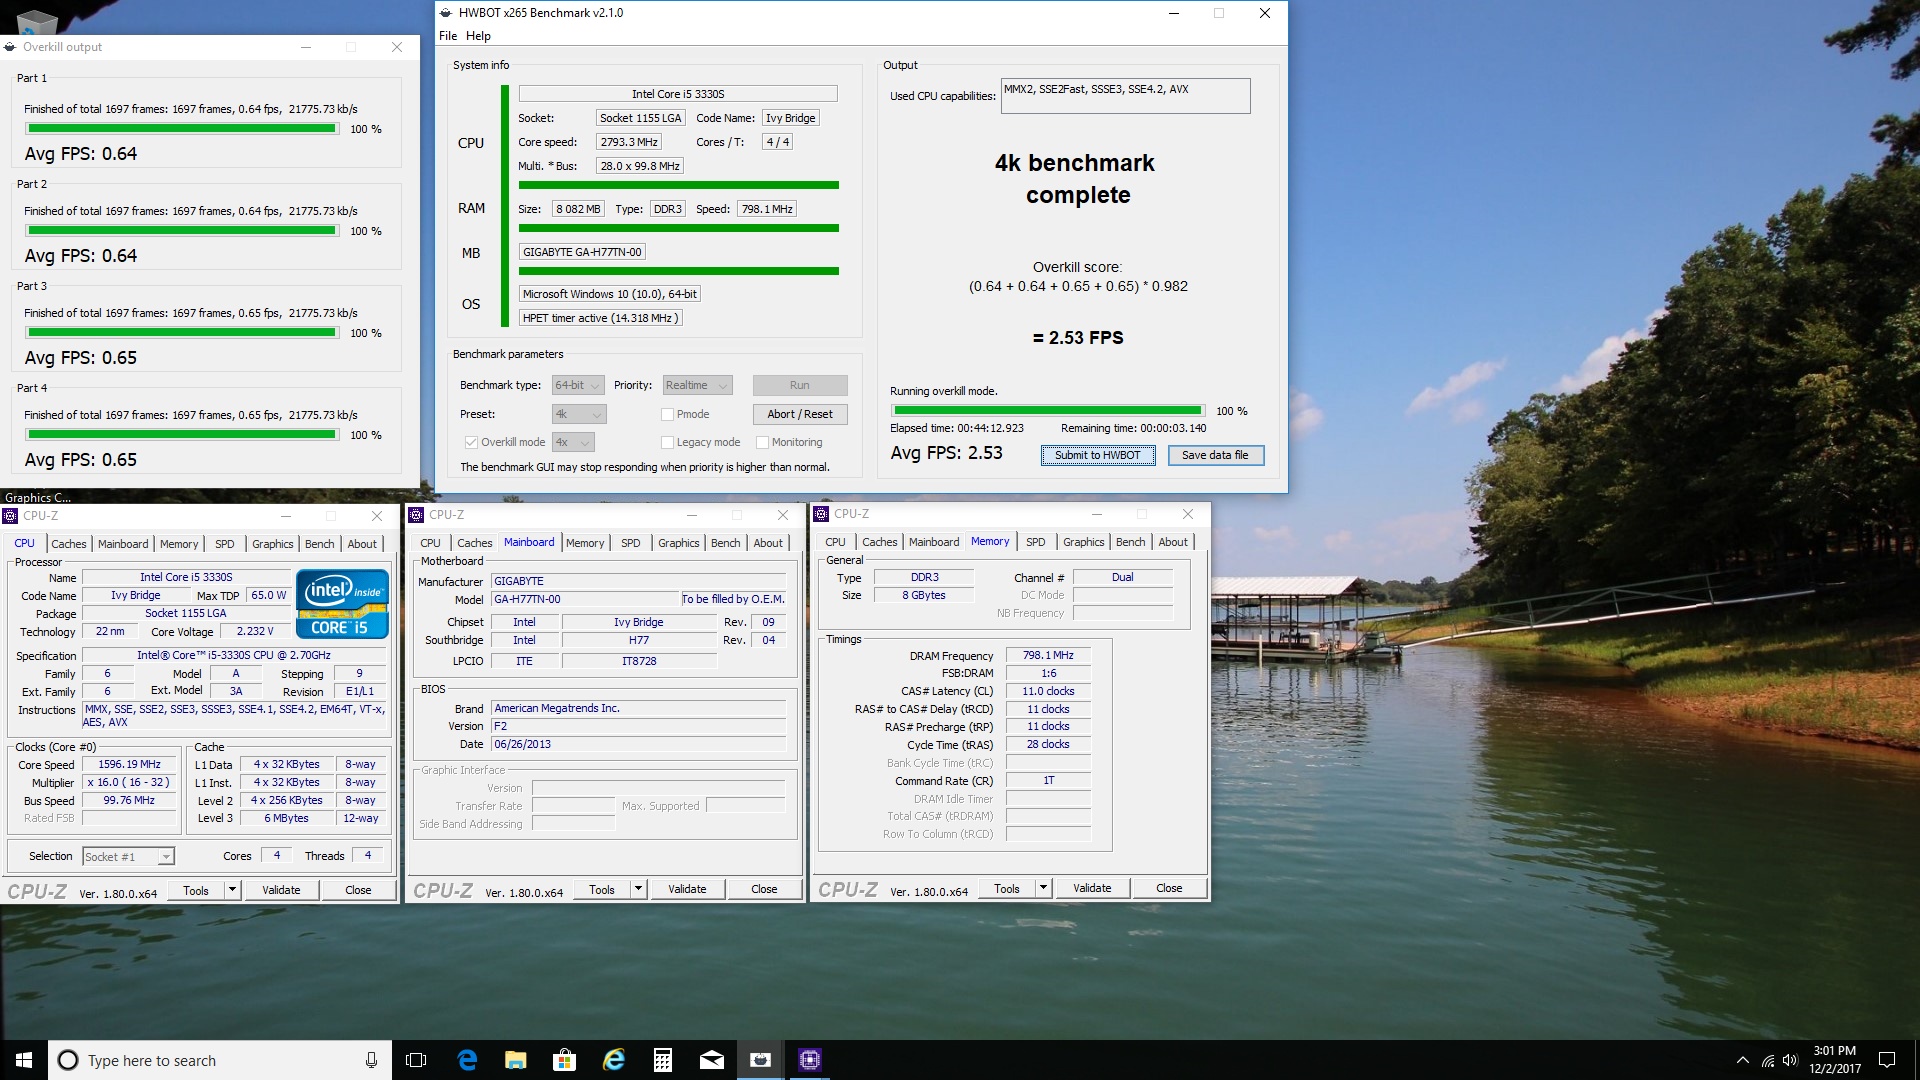Image resolution: width=1920 pixels, height=1080 pixels.
Task: Click title icon of CPU-Z Memory window
Action: click(x=821, y=514)
